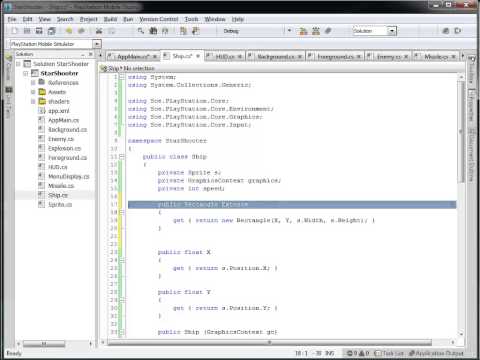
Task: Open the Toolbox side panel tab
Action: pyautogui.click(x=471, y=71)
